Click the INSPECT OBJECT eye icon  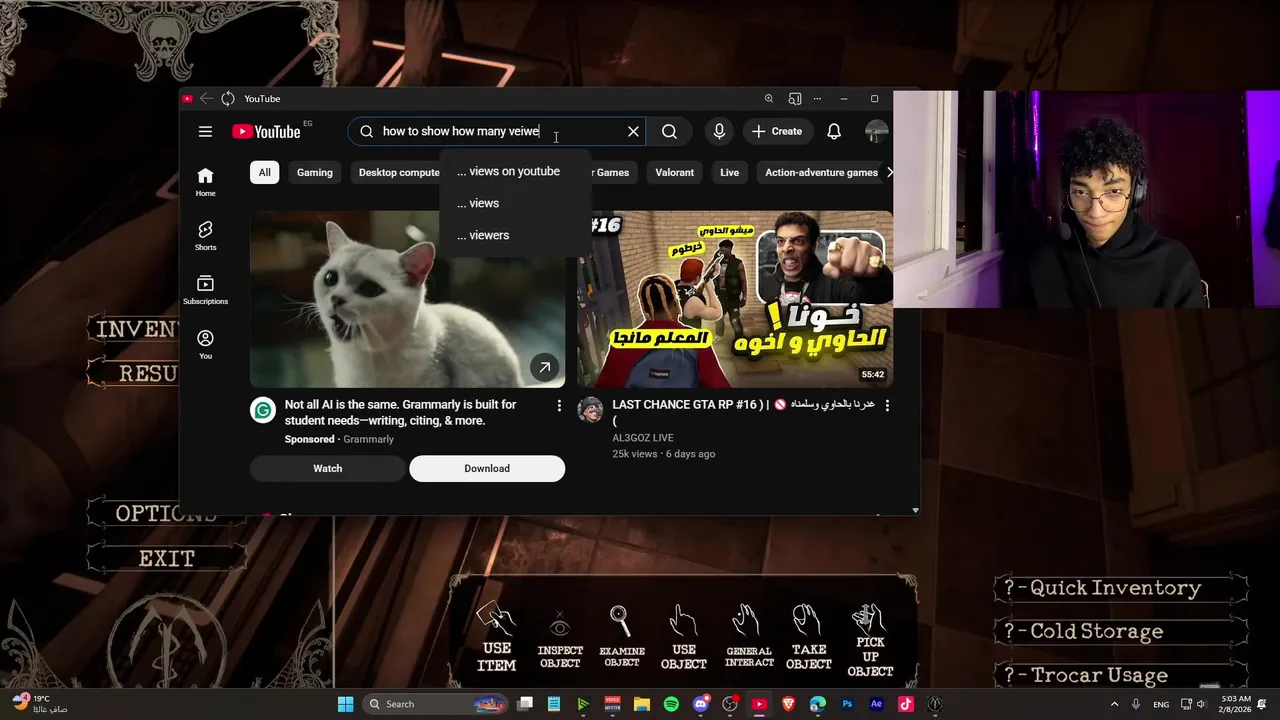(x=560, y=627)
